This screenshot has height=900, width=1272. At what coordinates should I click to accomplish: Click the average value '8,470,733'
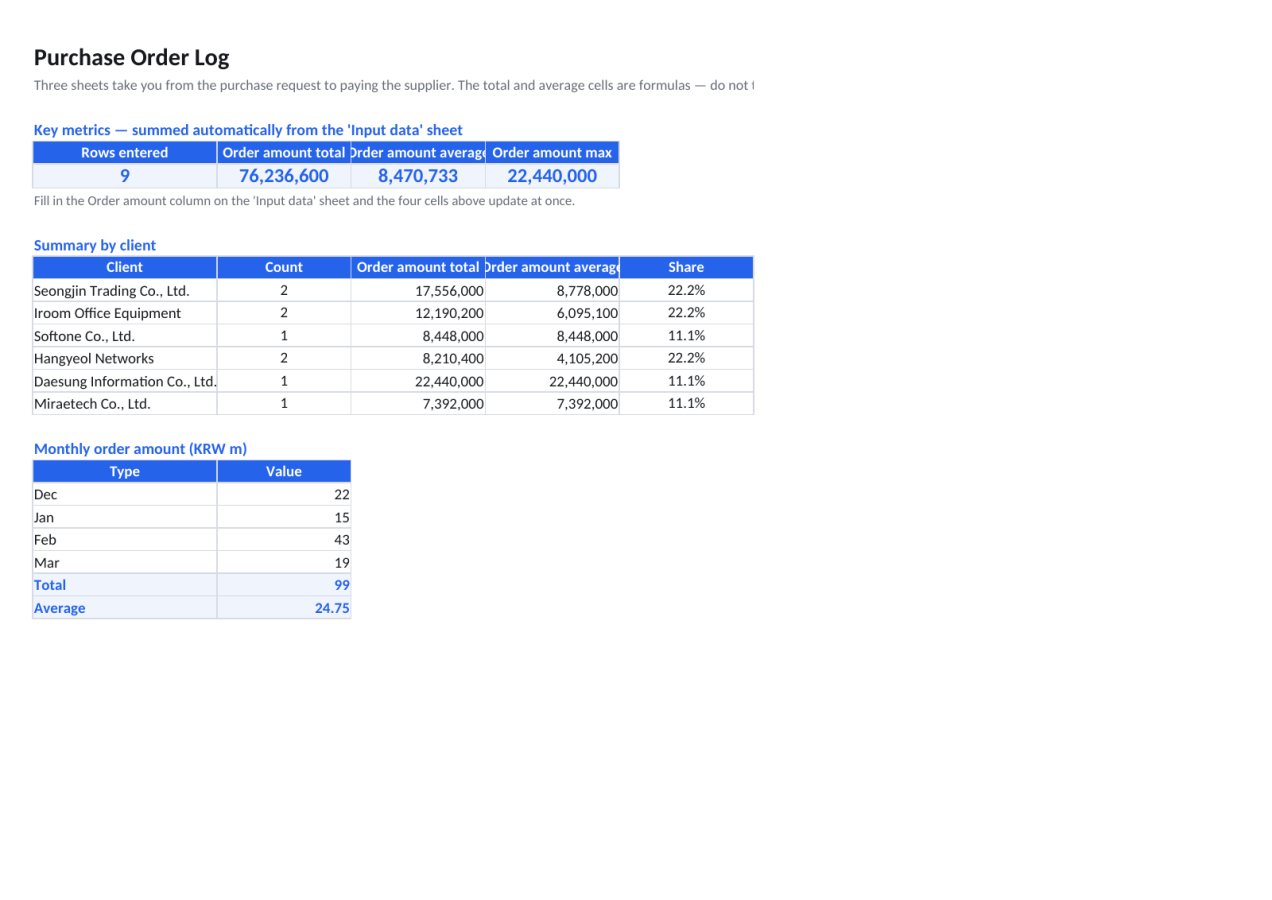pos(418,176)
